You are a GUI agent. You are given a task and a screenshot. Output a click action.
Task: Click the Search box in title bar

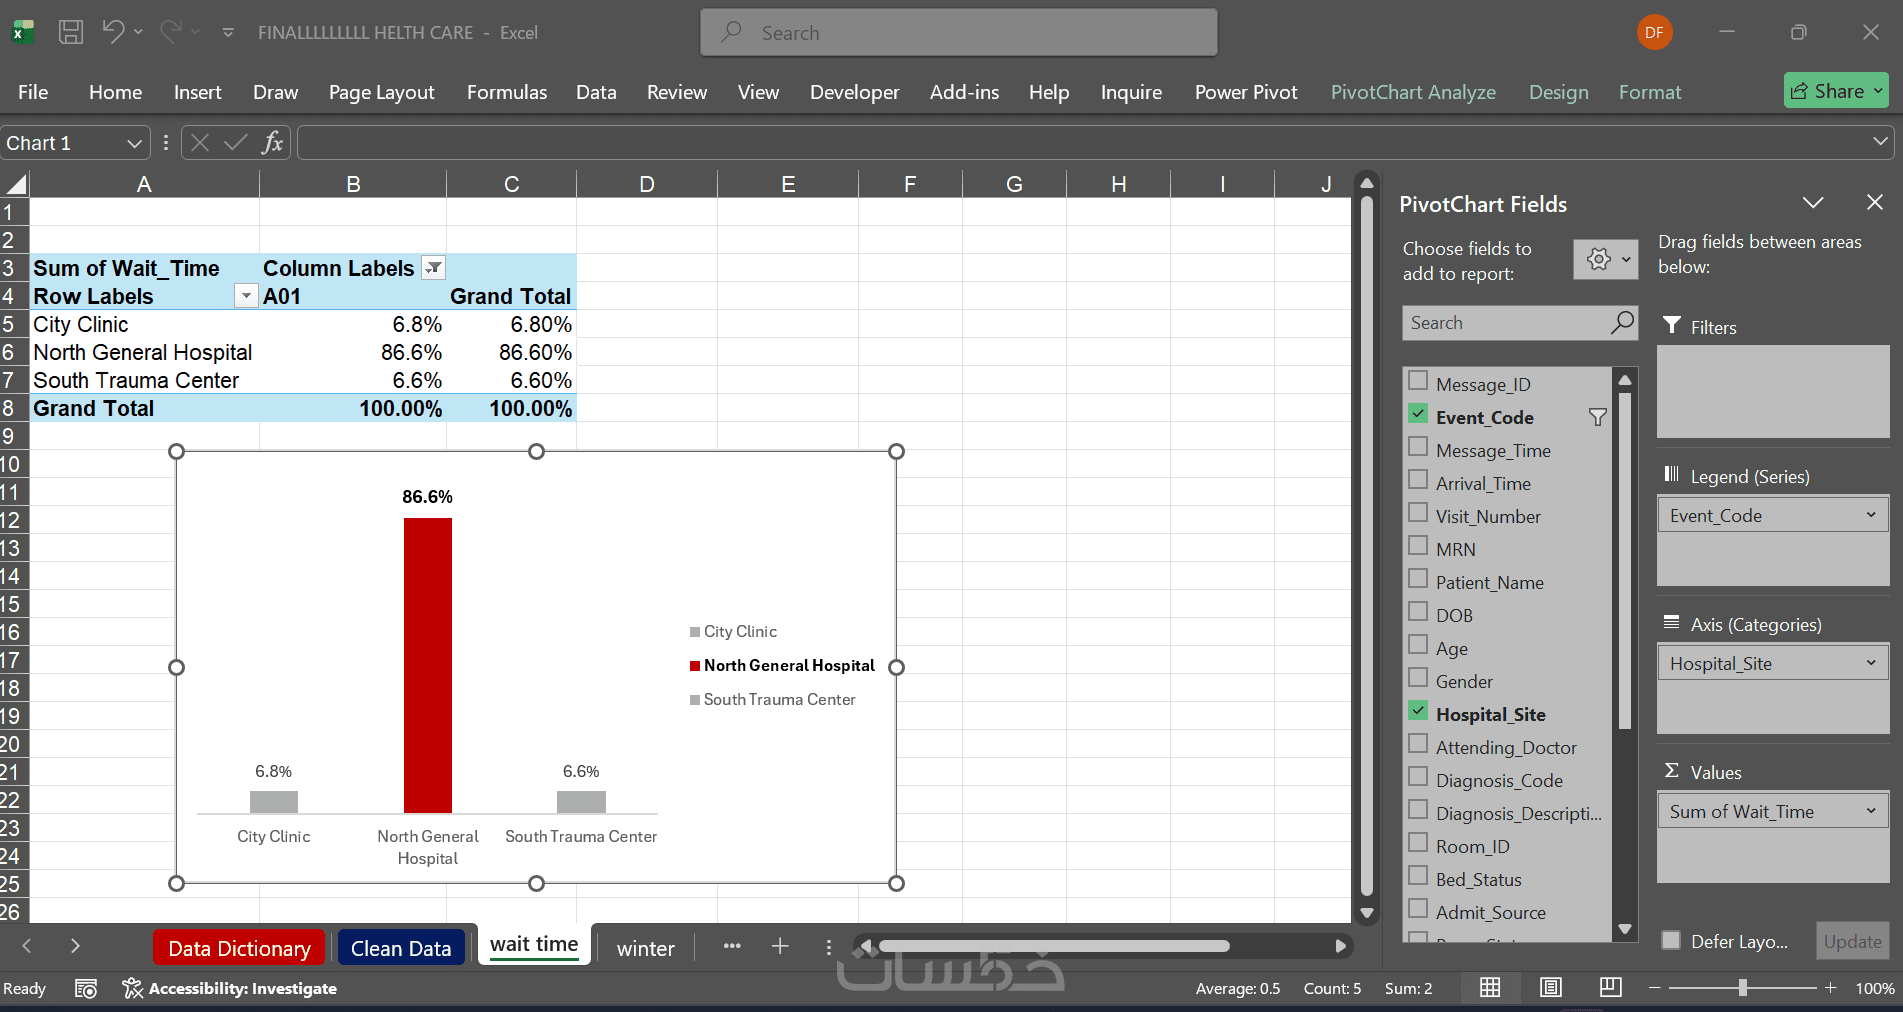click(959, 32)
